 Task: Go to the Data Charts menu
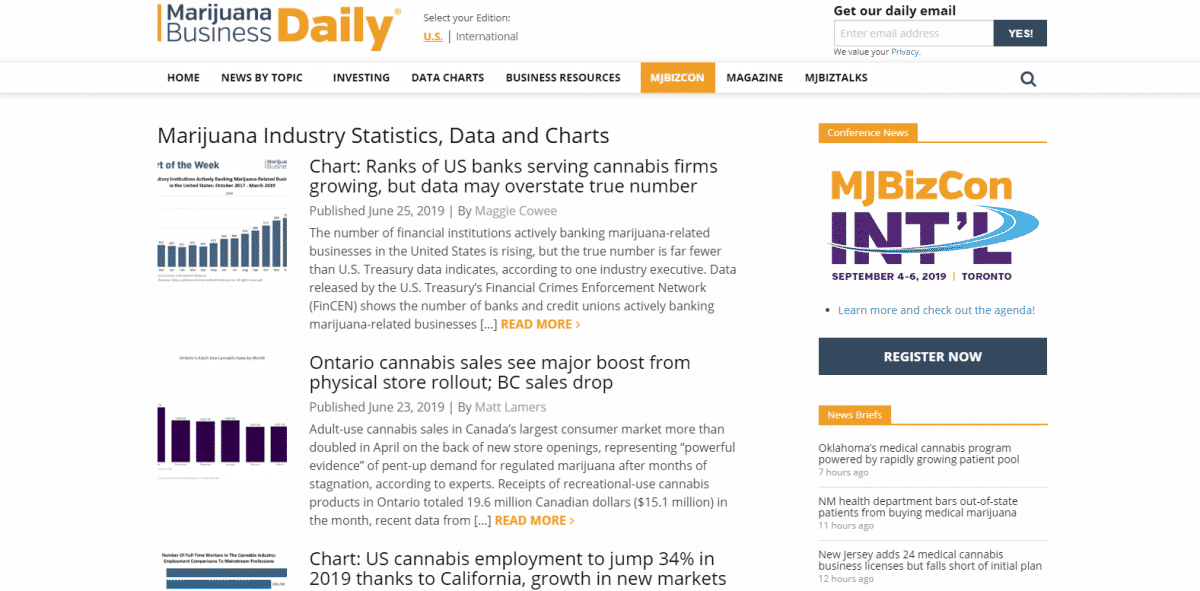(x=447, y=78)
